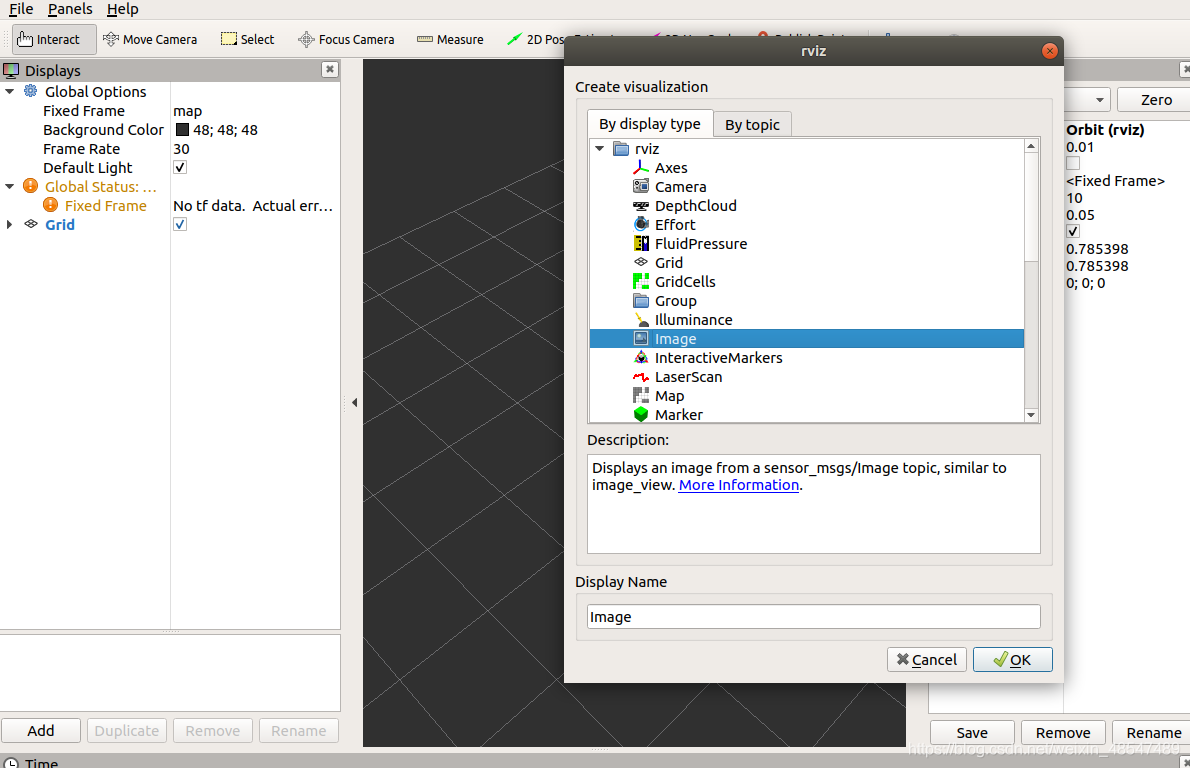The image size is (1190, 768).
Task: Click the display type list scrollbar
Action: 1031,206
